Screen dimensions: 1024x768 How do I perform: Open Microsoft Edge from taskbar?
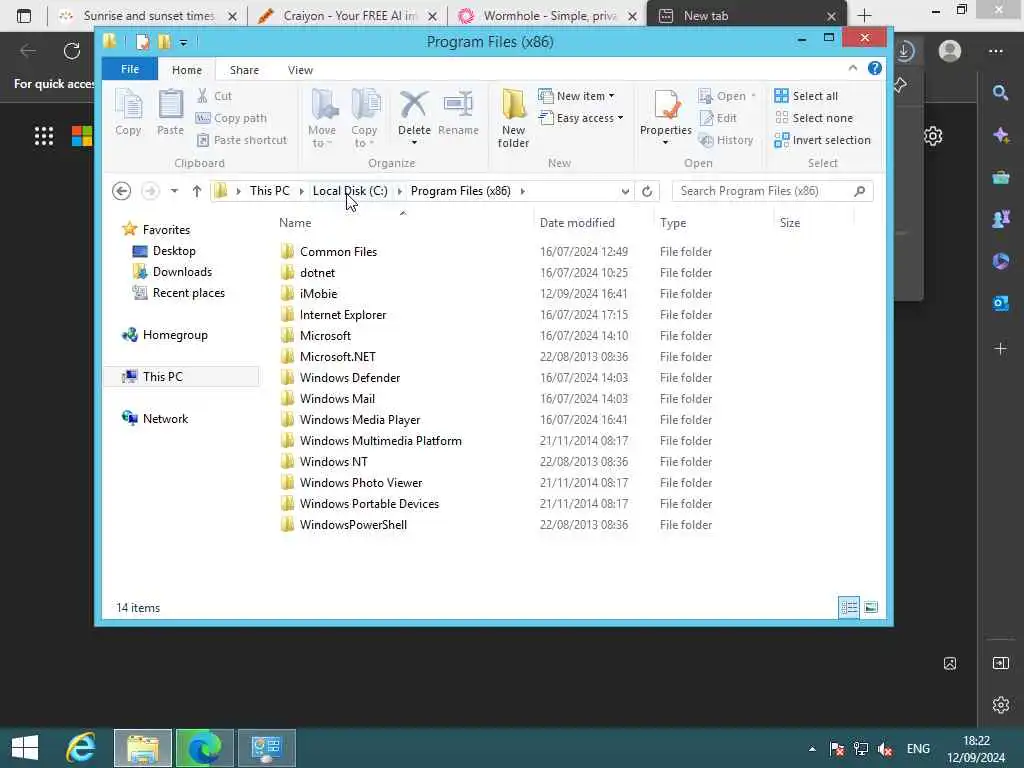[x=204, y=748]
